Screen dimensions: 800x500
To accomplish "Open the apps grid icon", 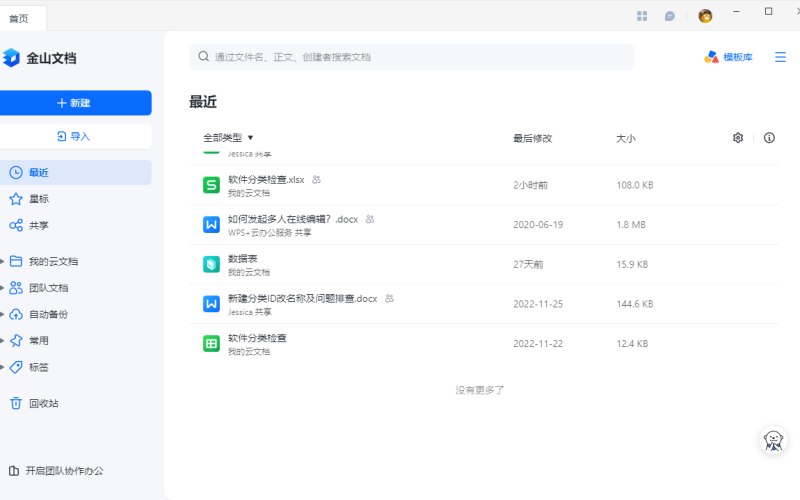I will click(642, 16).
